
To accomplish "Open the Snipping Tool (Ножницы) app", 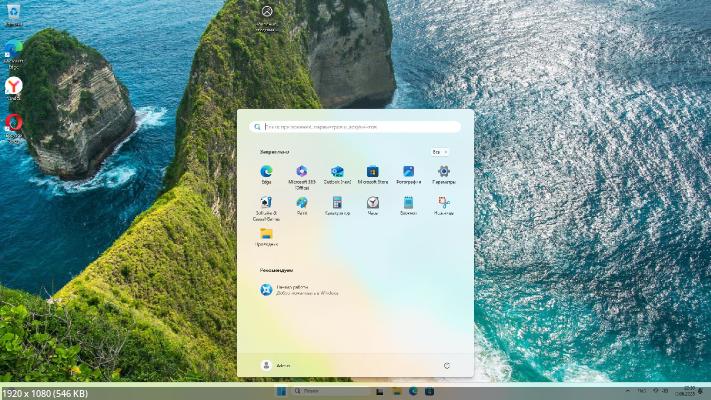I will 443,205.
